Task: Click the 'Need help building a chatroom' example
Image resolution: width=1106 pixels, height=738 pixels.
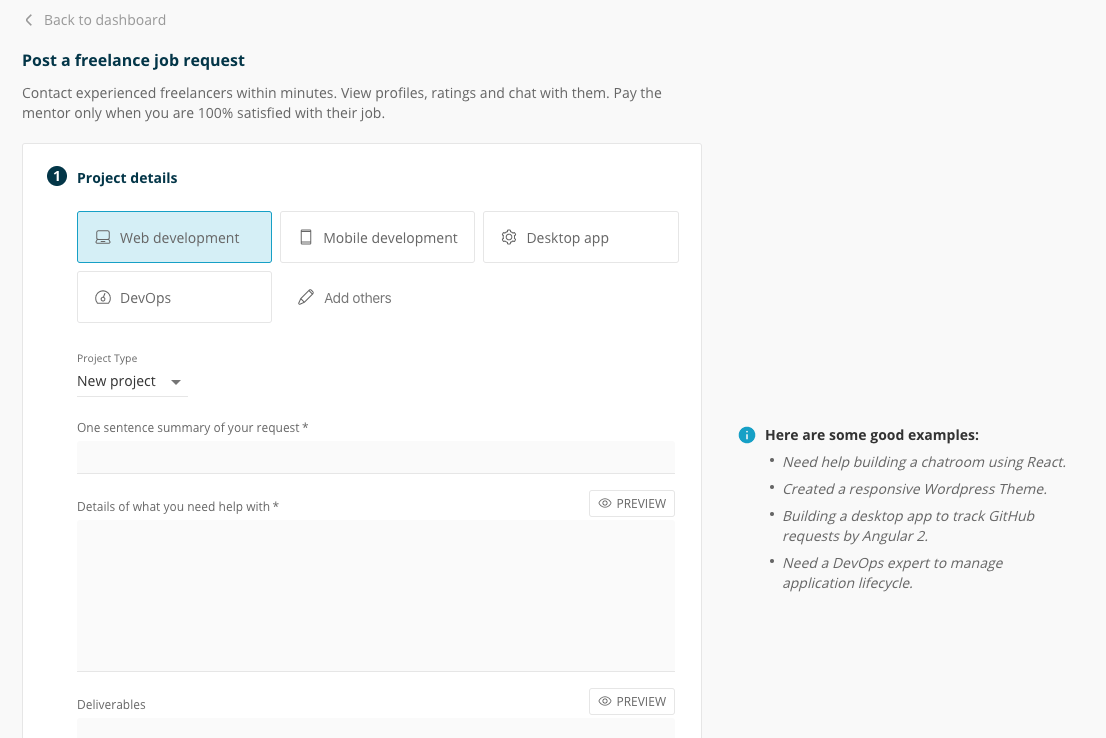Action: 924,462
